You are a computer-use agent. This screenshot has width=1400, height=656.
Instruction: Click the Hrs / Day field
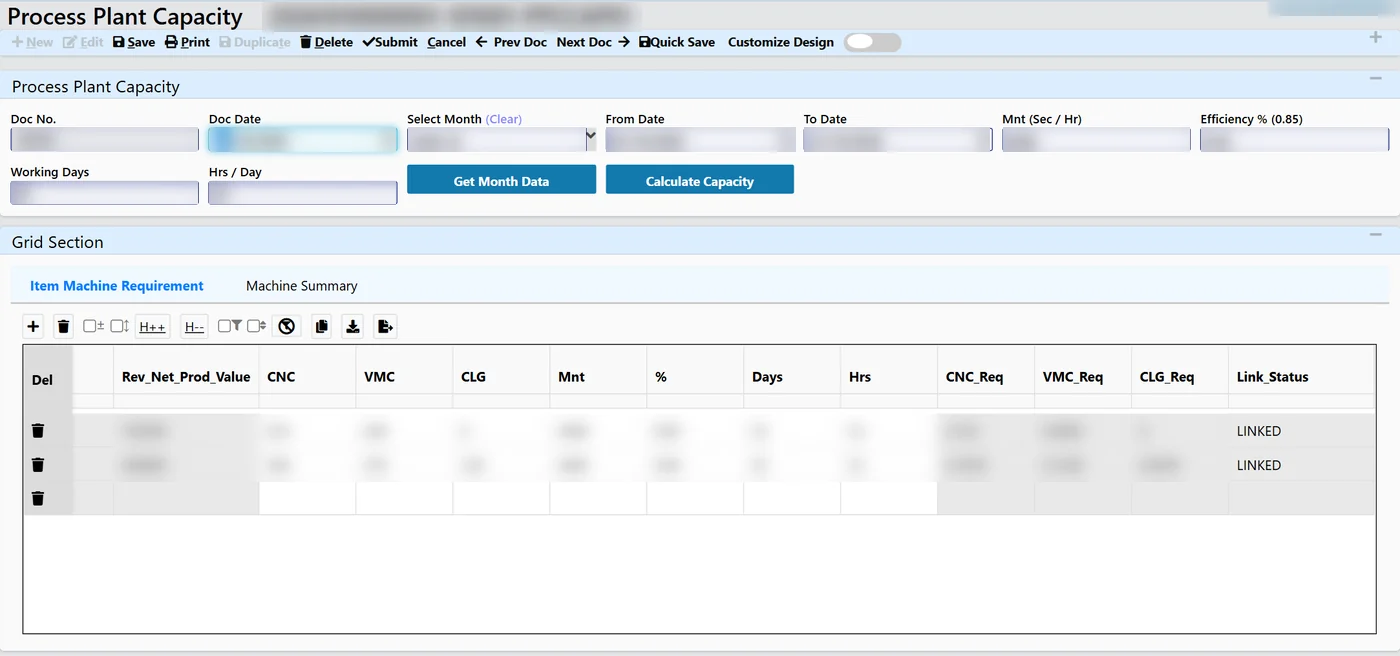(x=302, y=193)
